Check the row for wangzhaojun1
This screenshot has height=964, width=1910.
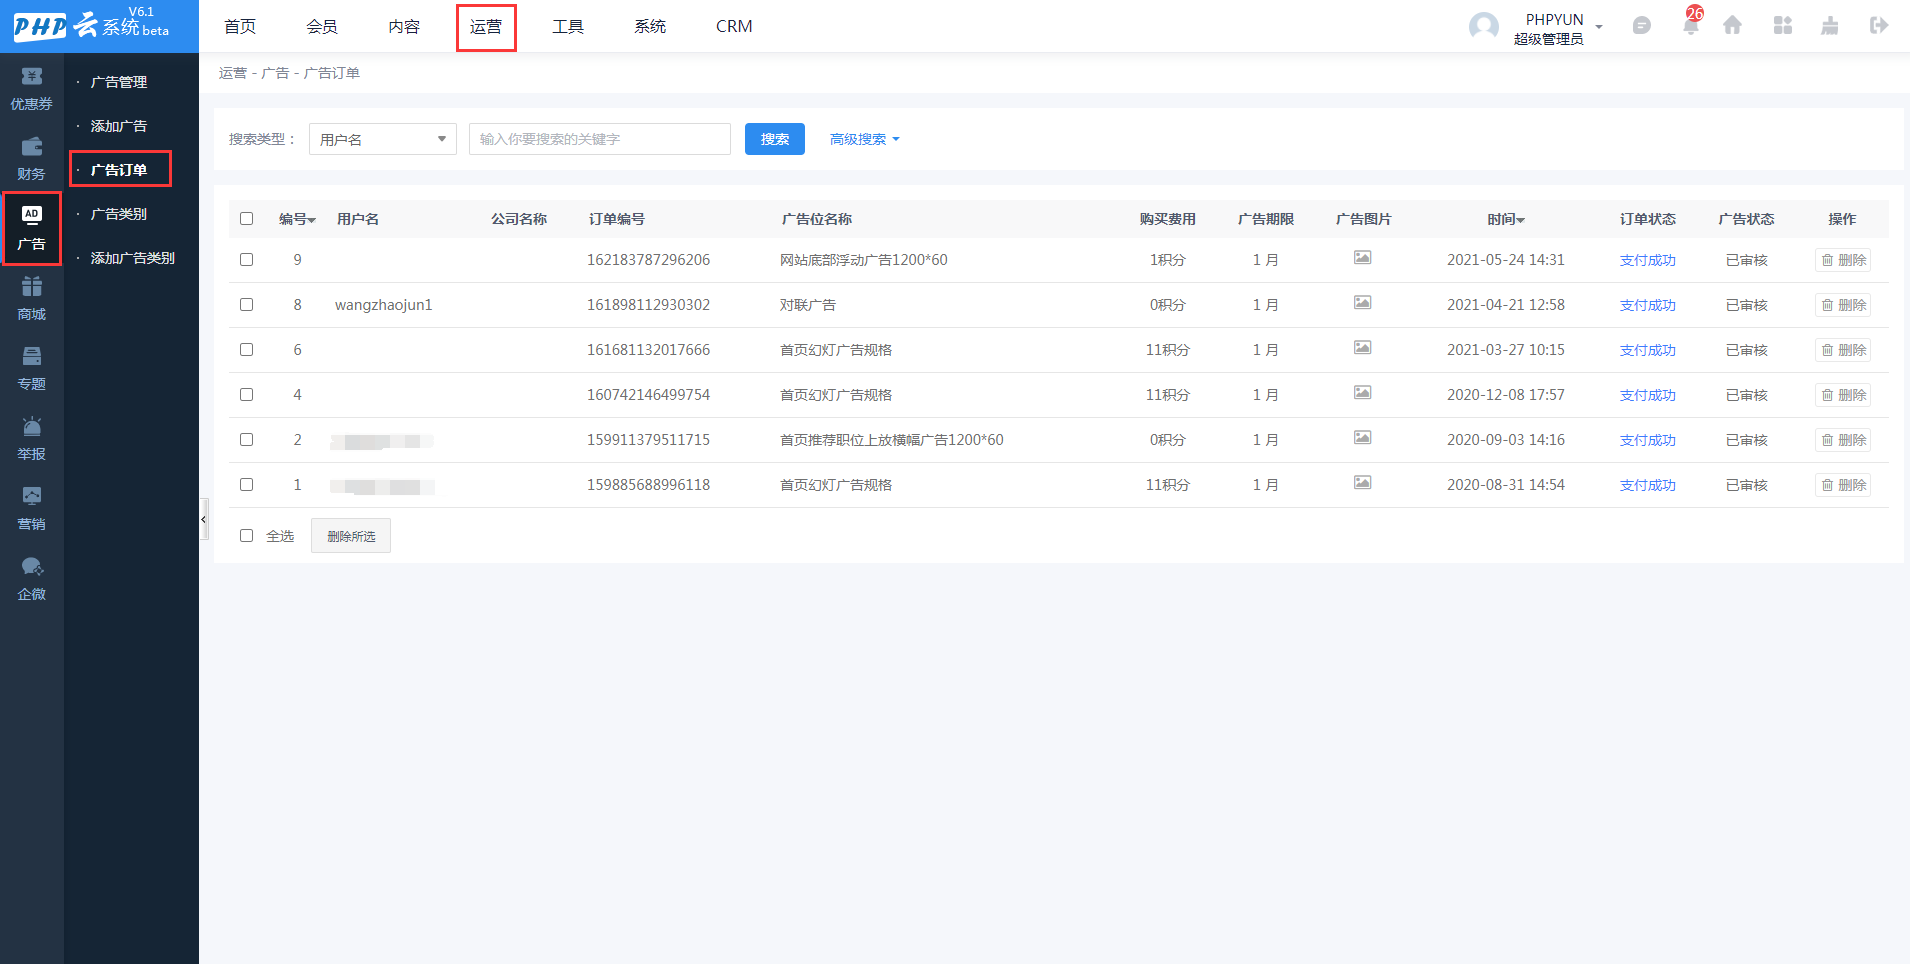click(x=246, y=305)
